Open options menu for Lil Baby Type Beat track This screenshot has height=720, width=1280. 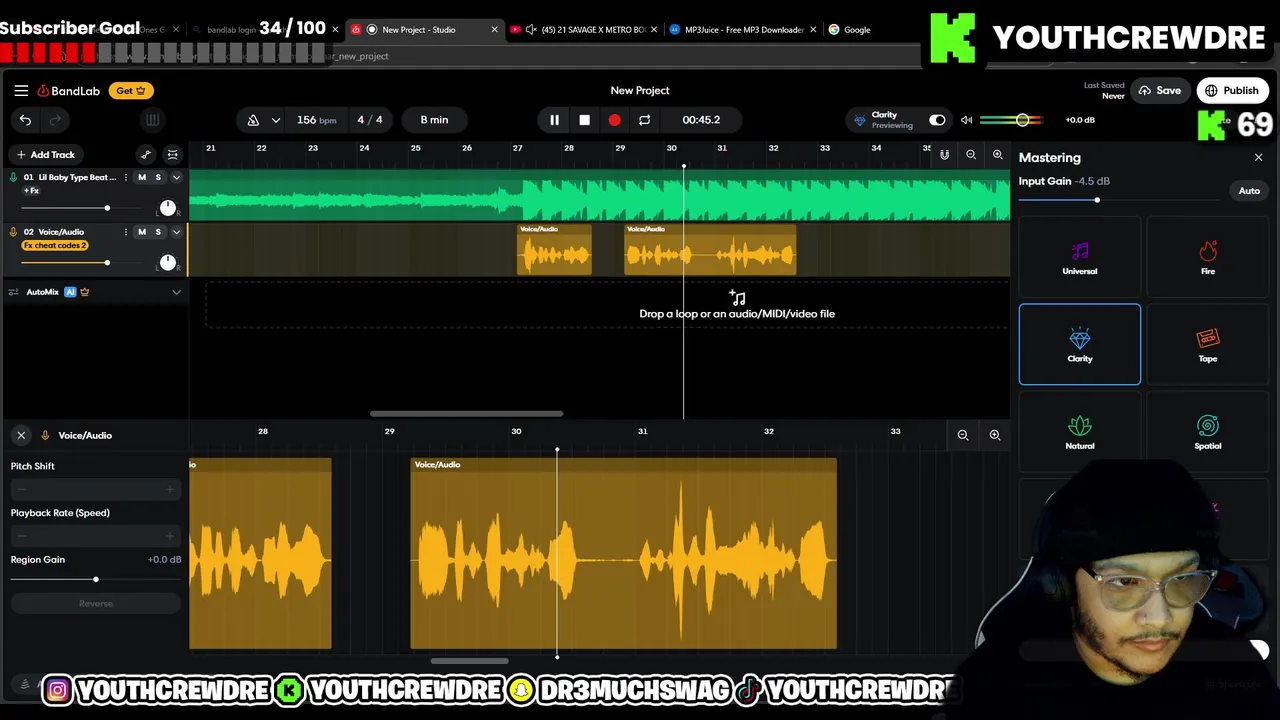pos(125,177)
